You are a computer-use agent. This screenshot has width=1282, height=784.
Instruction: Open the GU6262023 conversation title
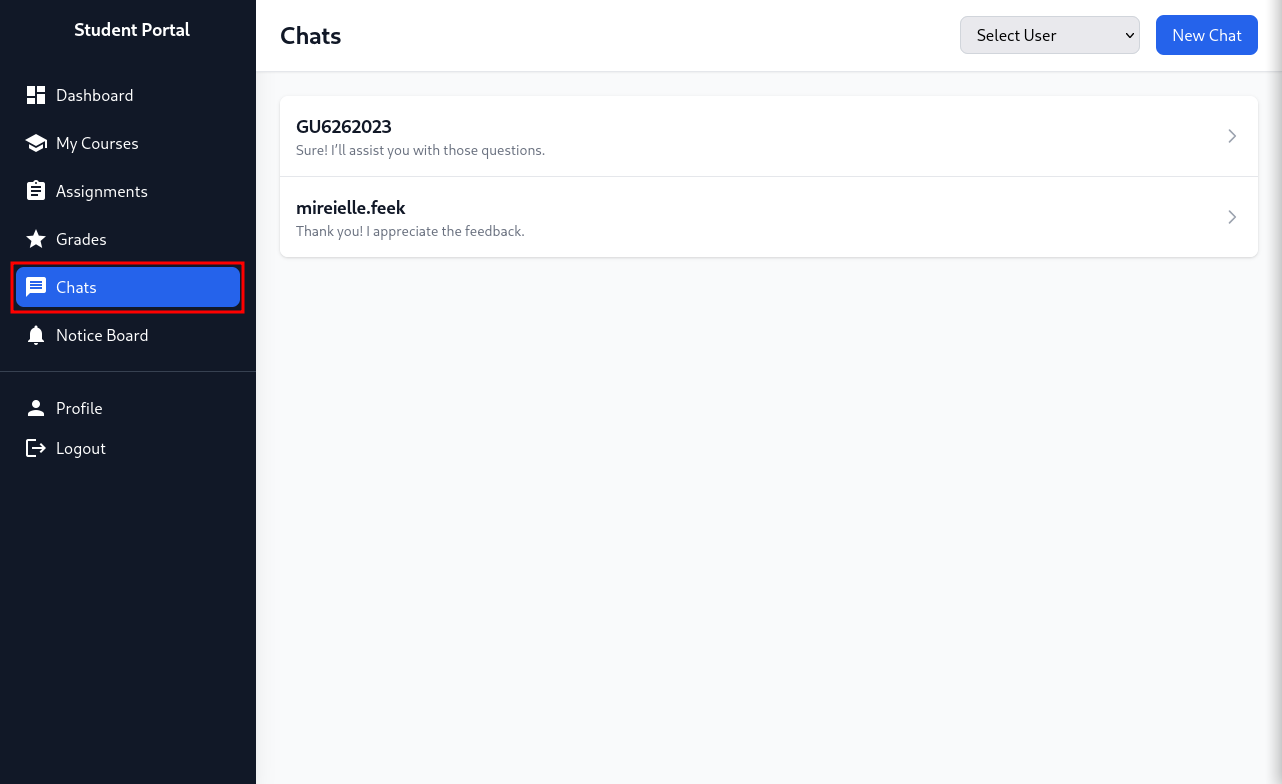[343, 127]
